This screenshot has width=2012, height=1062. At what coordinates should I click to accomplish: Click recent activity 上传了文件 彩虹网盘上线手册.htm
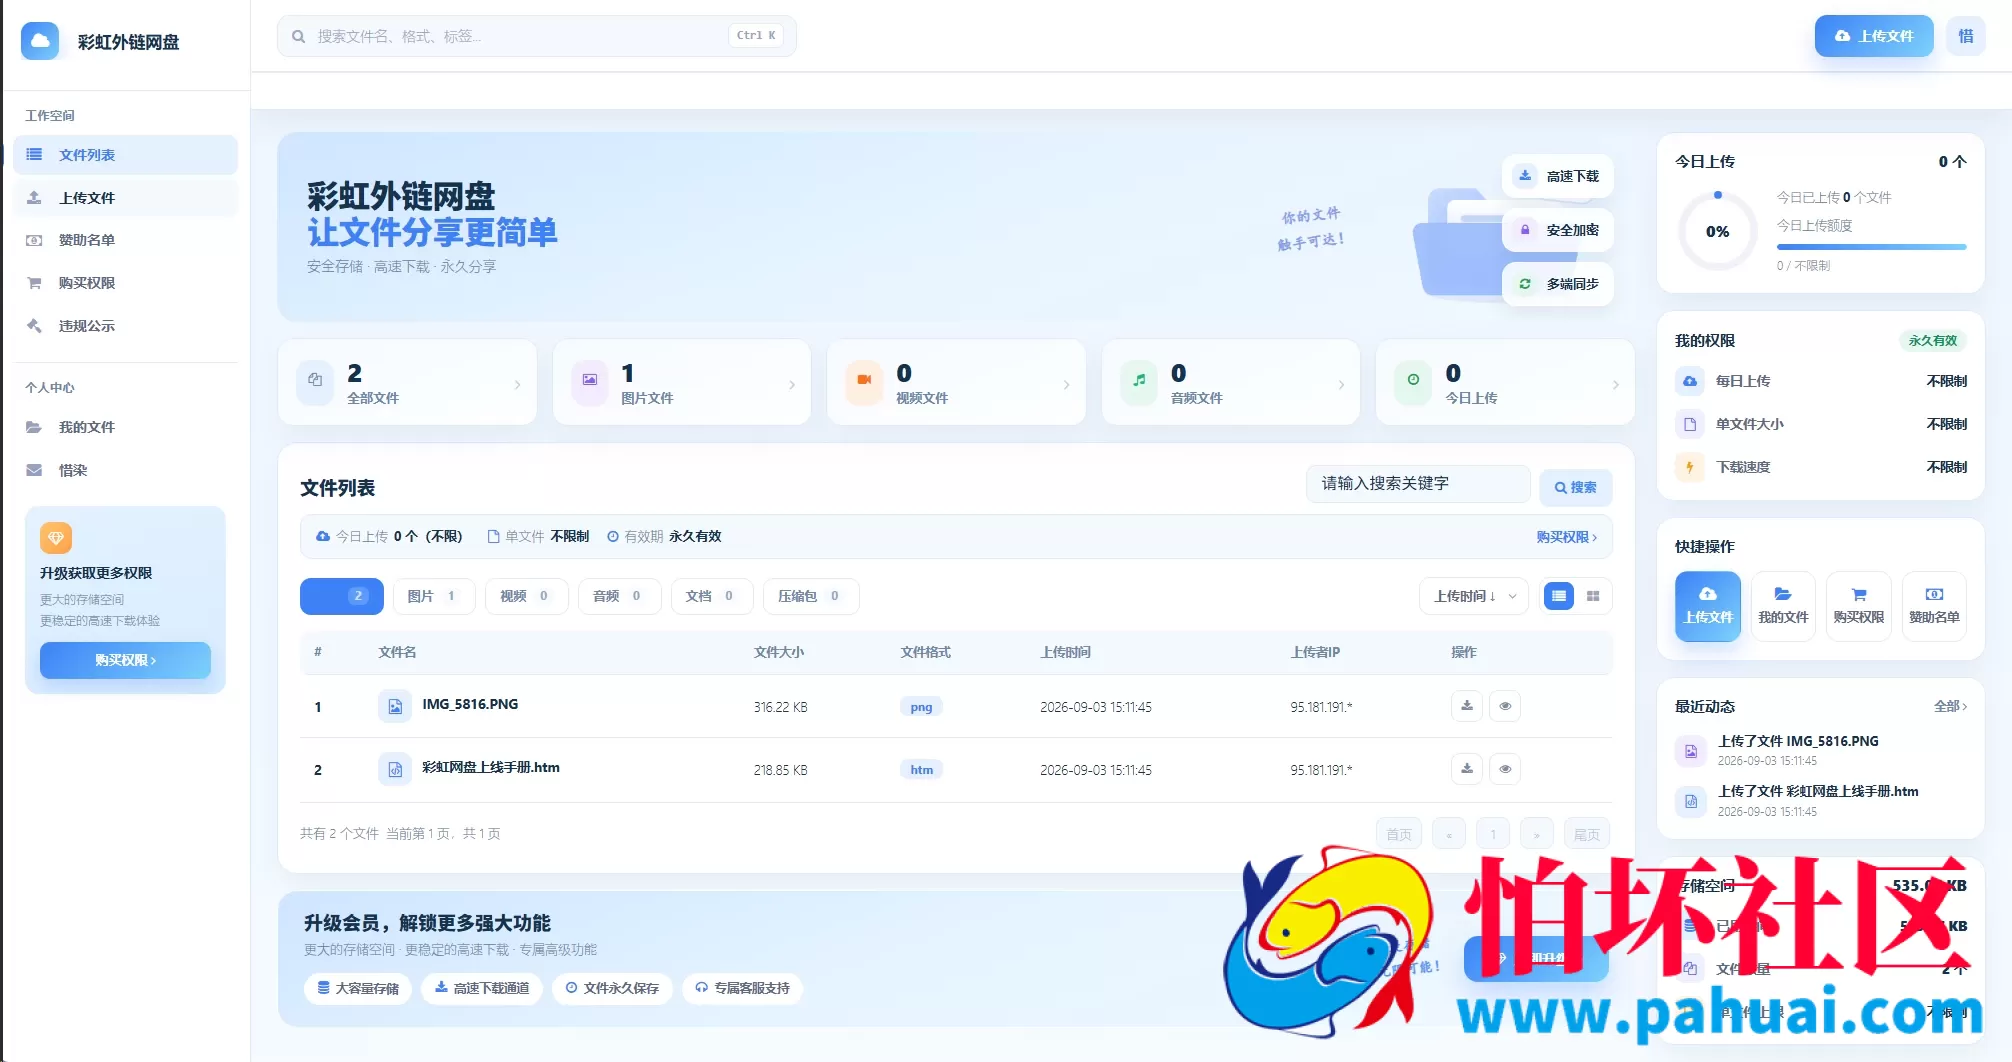(x=1818, y=791)
